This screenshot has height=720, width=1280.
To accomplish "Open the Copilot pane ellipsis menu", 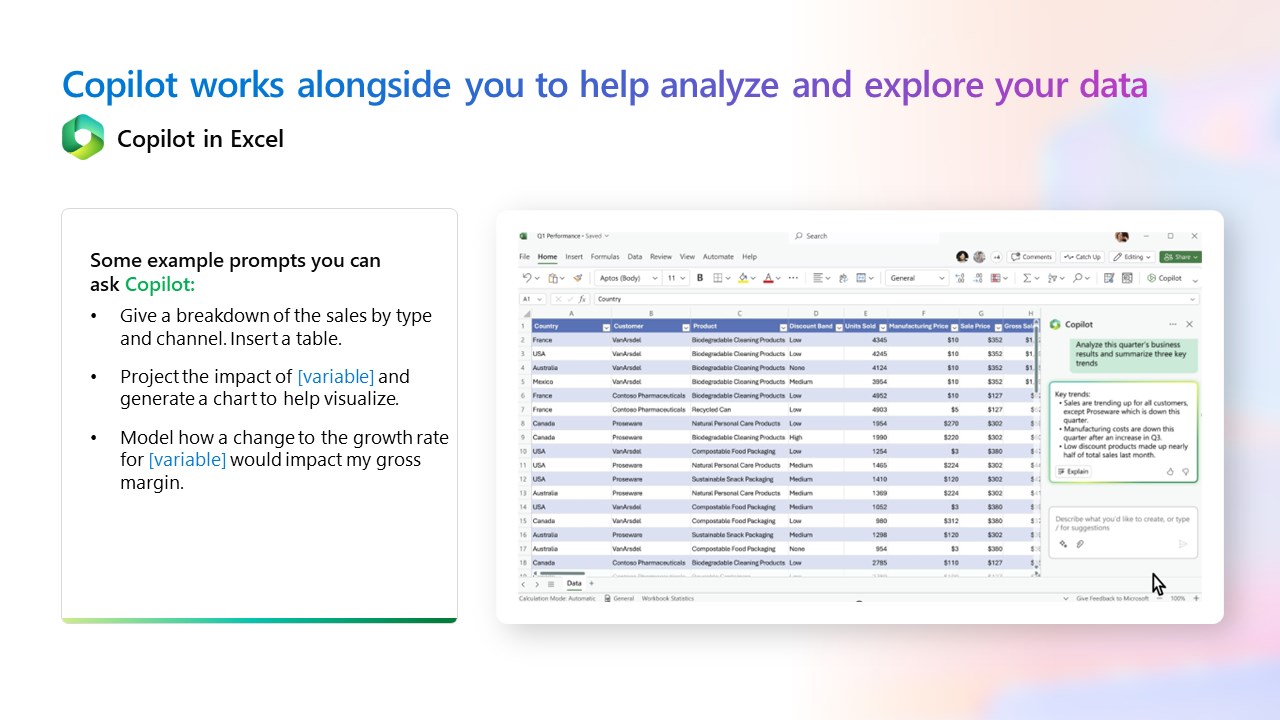I will 1173,324.
